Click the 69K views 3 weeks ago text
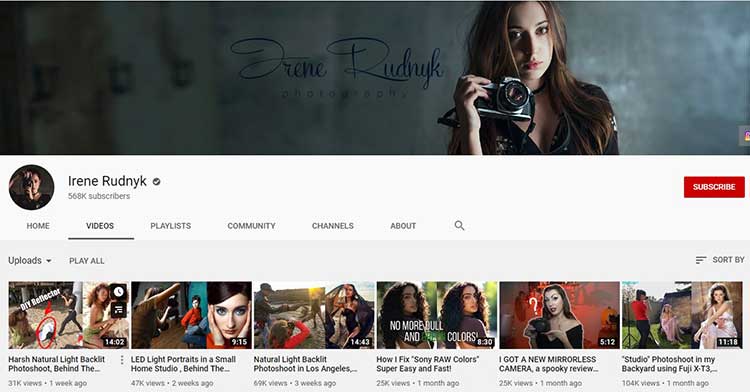This screenshot has height=392, width=750. 295,383
